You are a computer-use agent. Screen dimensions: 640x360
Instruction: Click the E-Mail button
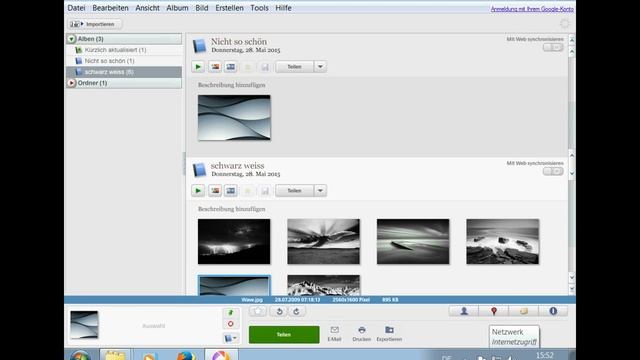coord(334,333)
